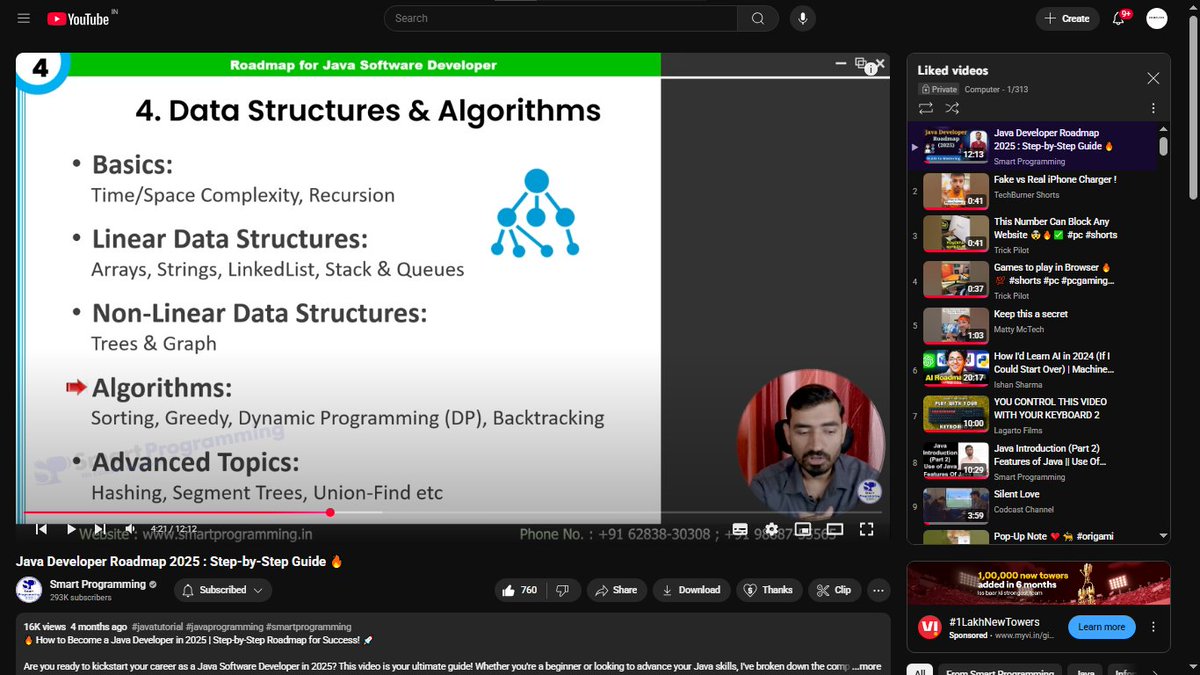Open playlist panel three-dot menu

(x=1153, y=108)
